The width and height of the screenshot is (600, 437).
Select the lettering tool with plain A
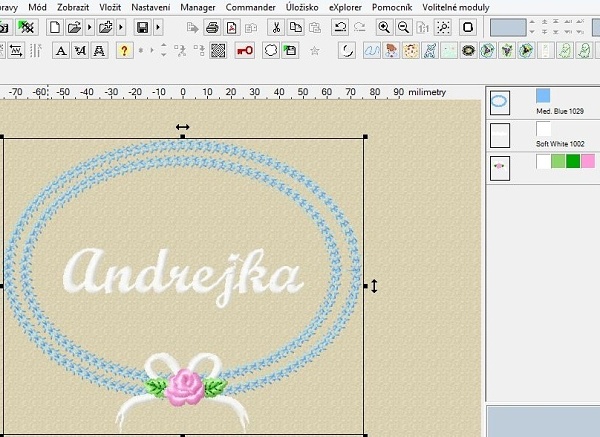click(x=61, y=50)
